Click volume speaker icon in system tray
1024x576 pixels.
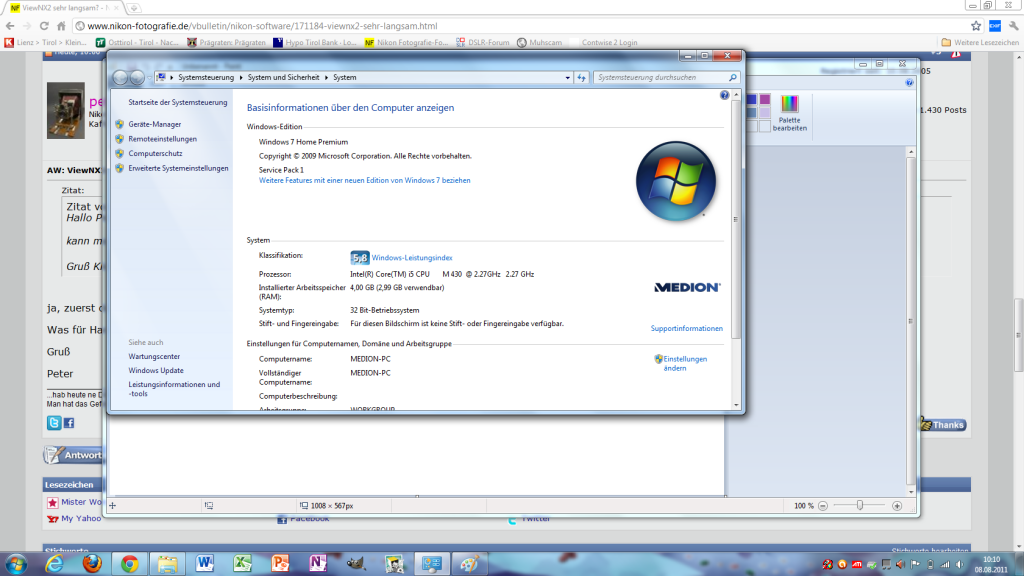(x=959, y=565)
